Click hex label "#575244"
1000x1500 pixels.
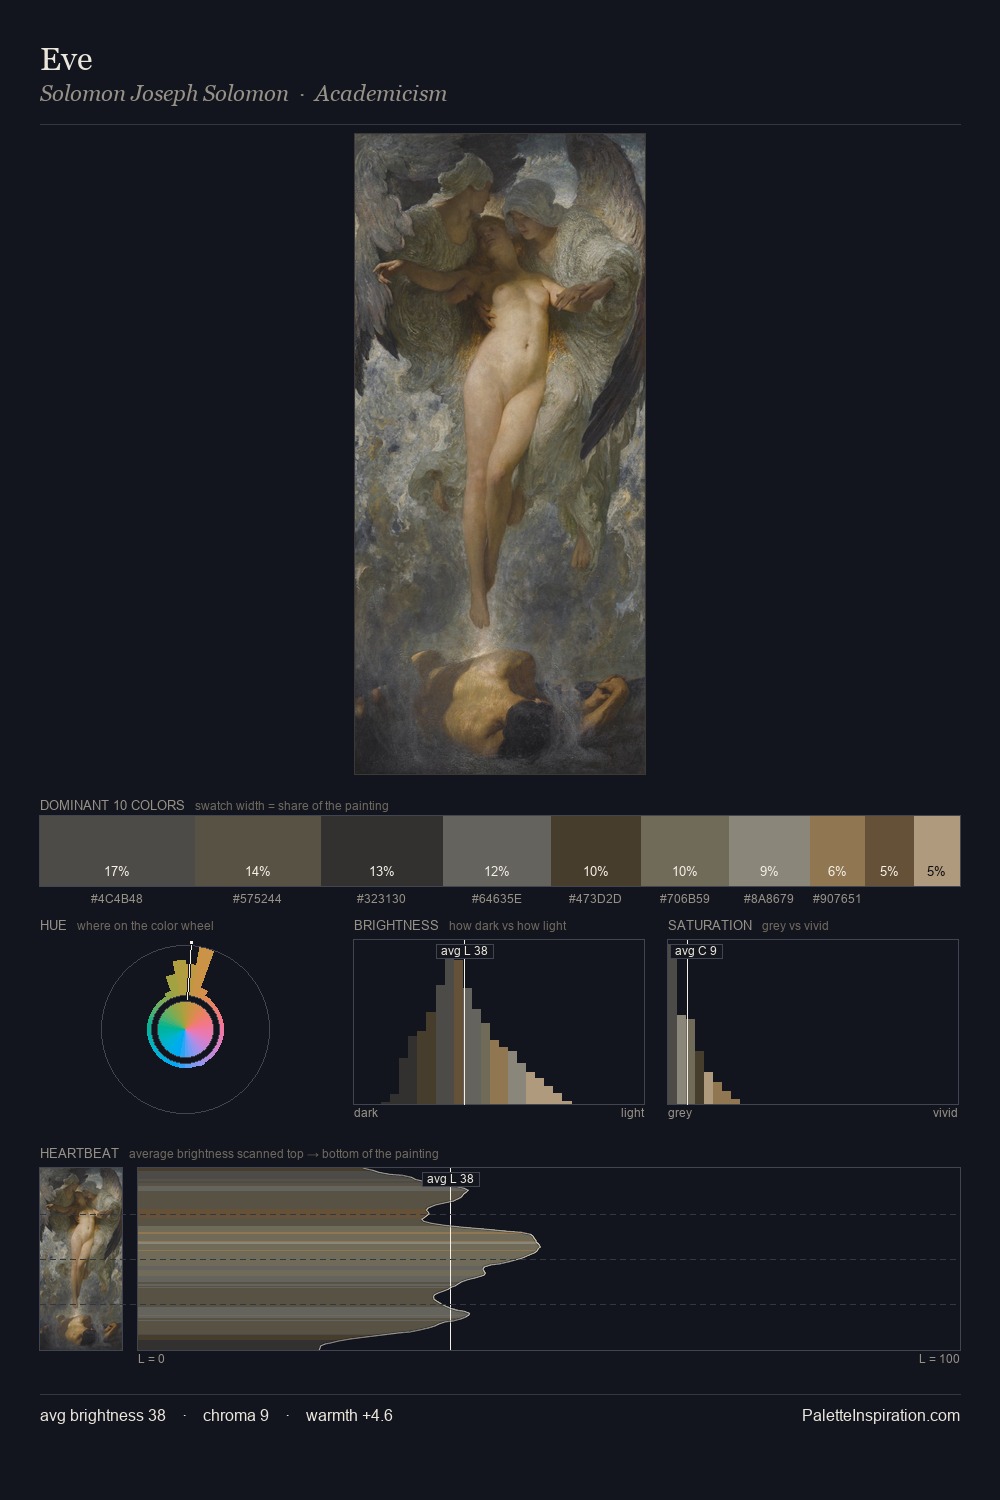point(257,898)
